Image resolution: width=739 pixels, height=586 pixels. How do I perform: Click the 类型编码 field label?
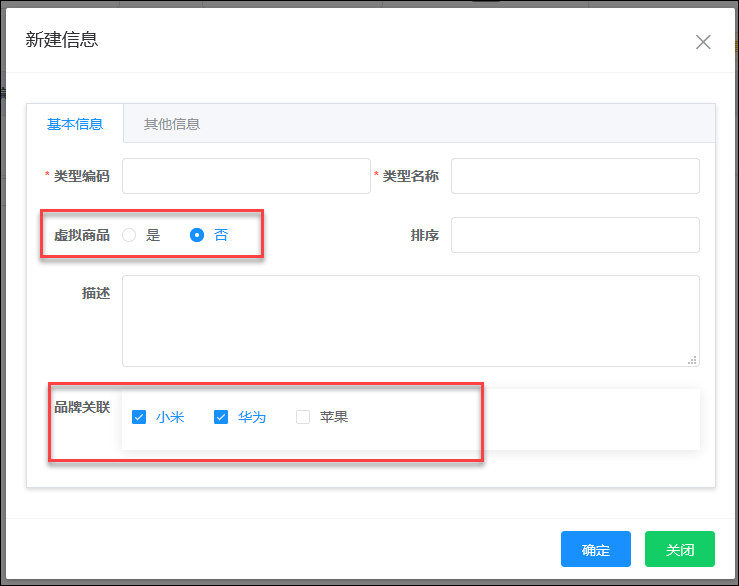[x=82, y=176]
